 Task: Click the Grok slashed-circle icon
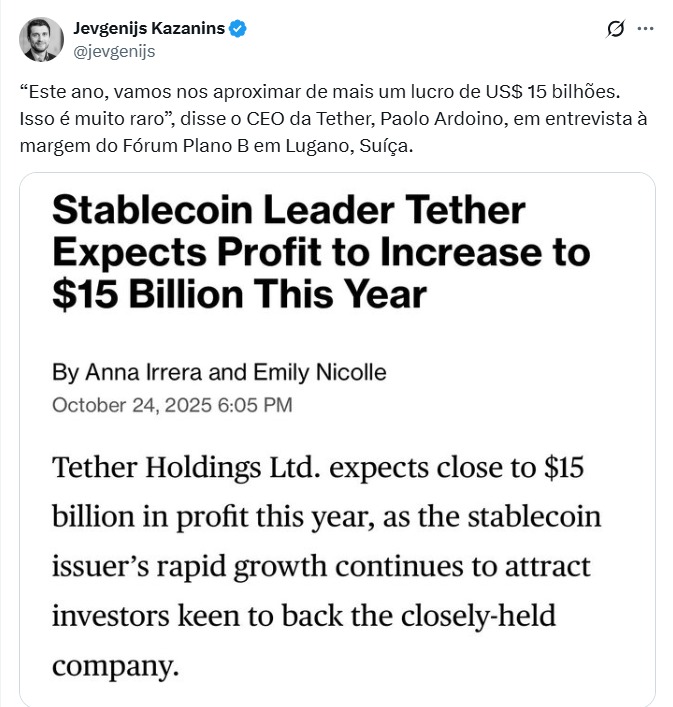click(x=616, y=30)
